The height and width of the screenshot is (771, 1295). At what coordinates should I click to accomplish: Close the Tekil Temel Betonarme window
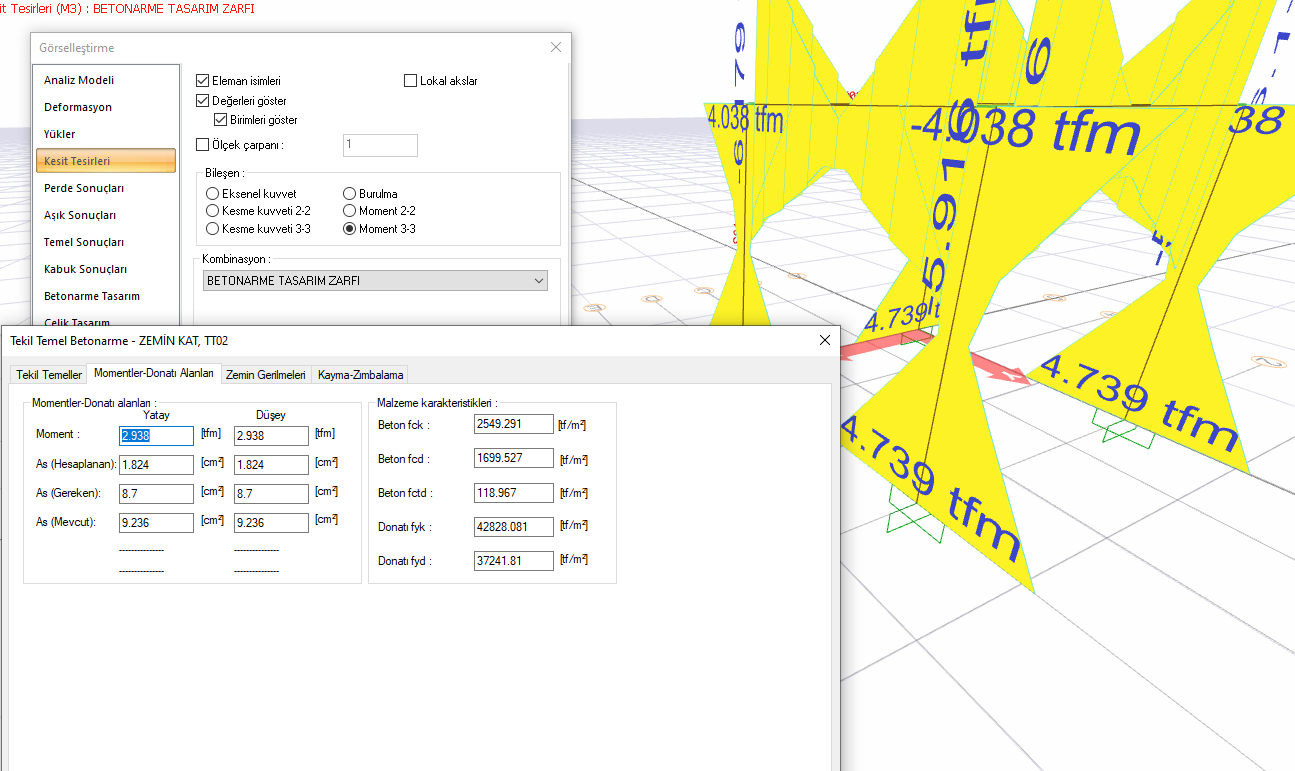825,340
